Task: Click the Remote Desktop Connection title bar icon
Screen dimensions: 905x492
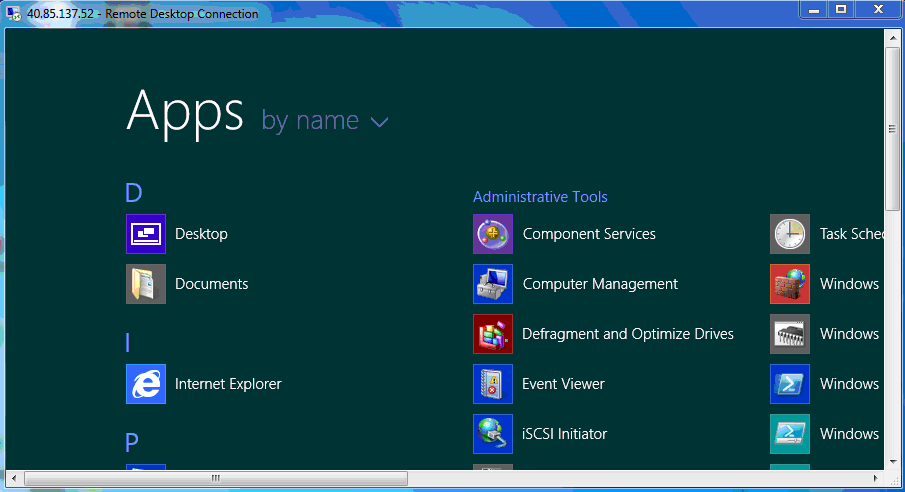Action: [x=13, y=13]
